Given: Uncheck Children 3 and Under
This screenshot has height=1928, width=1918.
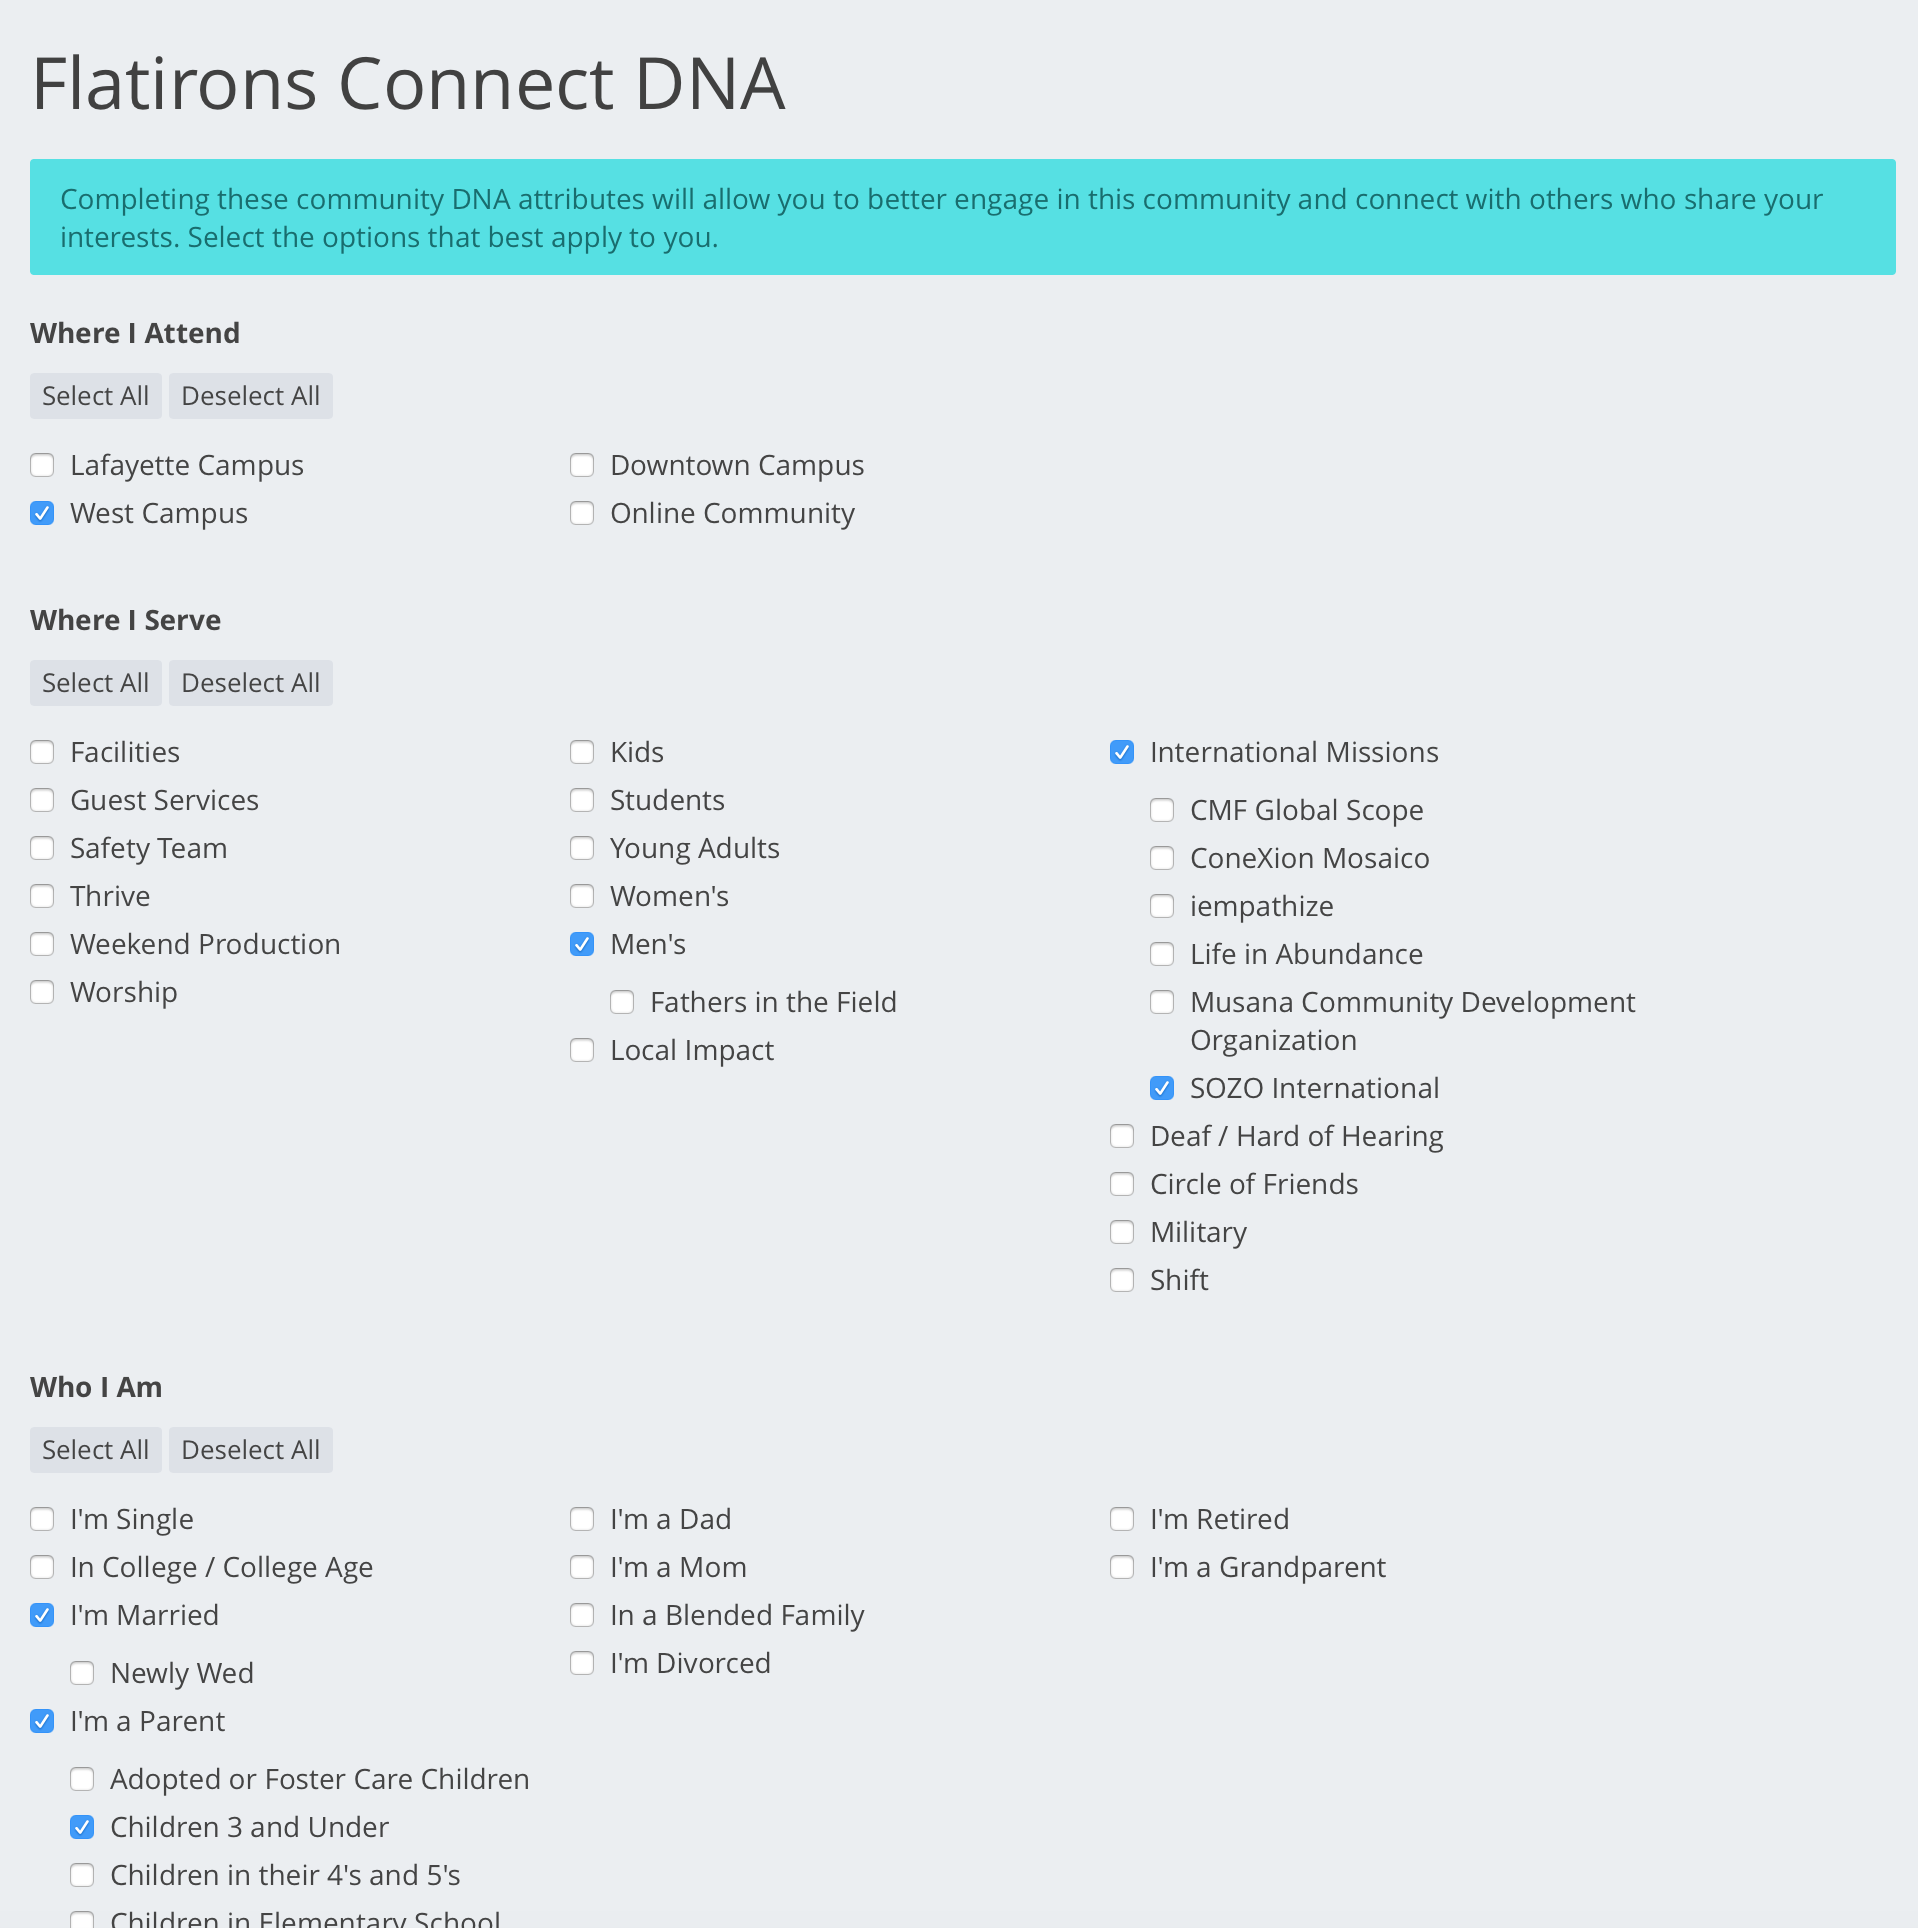Looking at the screenshot, I should [82, 1827].
